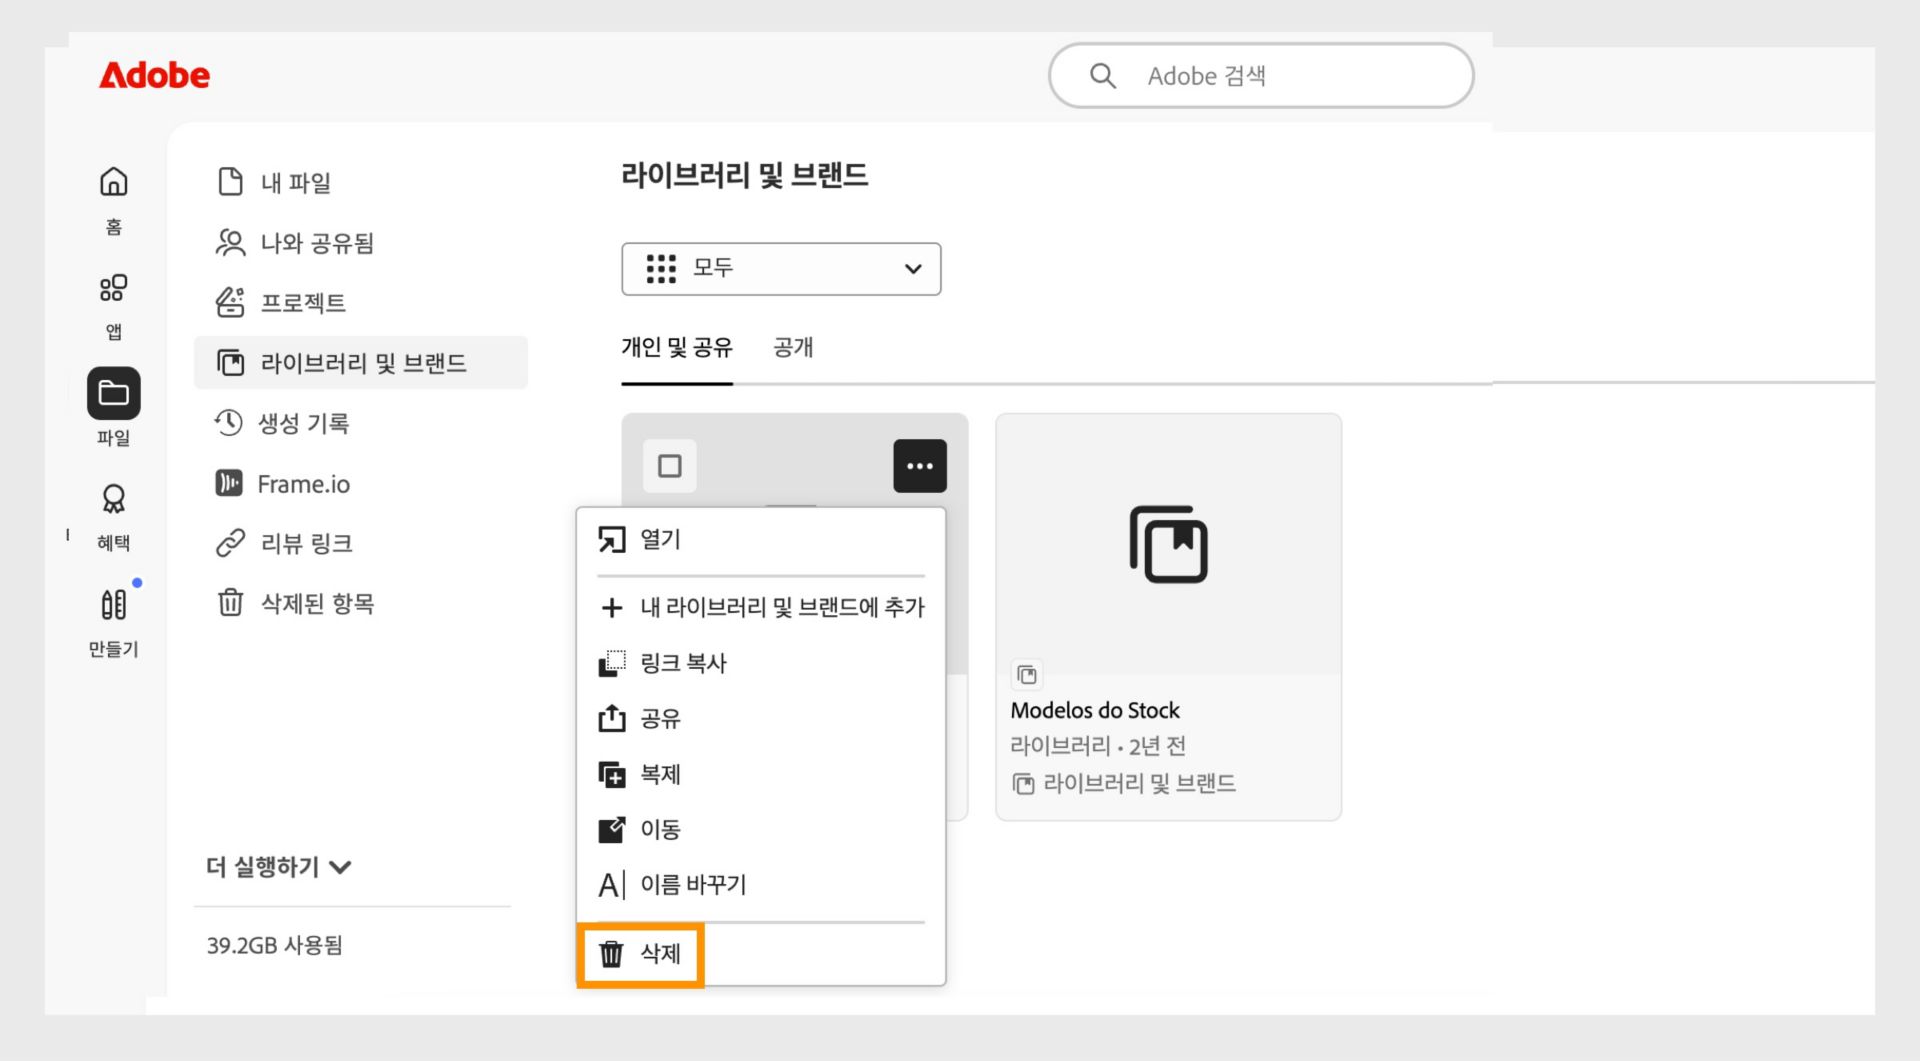This screenshot has width=1920, height=1061.
Task: Click the Adobe 검색 search field
Action: point(1261,76)
